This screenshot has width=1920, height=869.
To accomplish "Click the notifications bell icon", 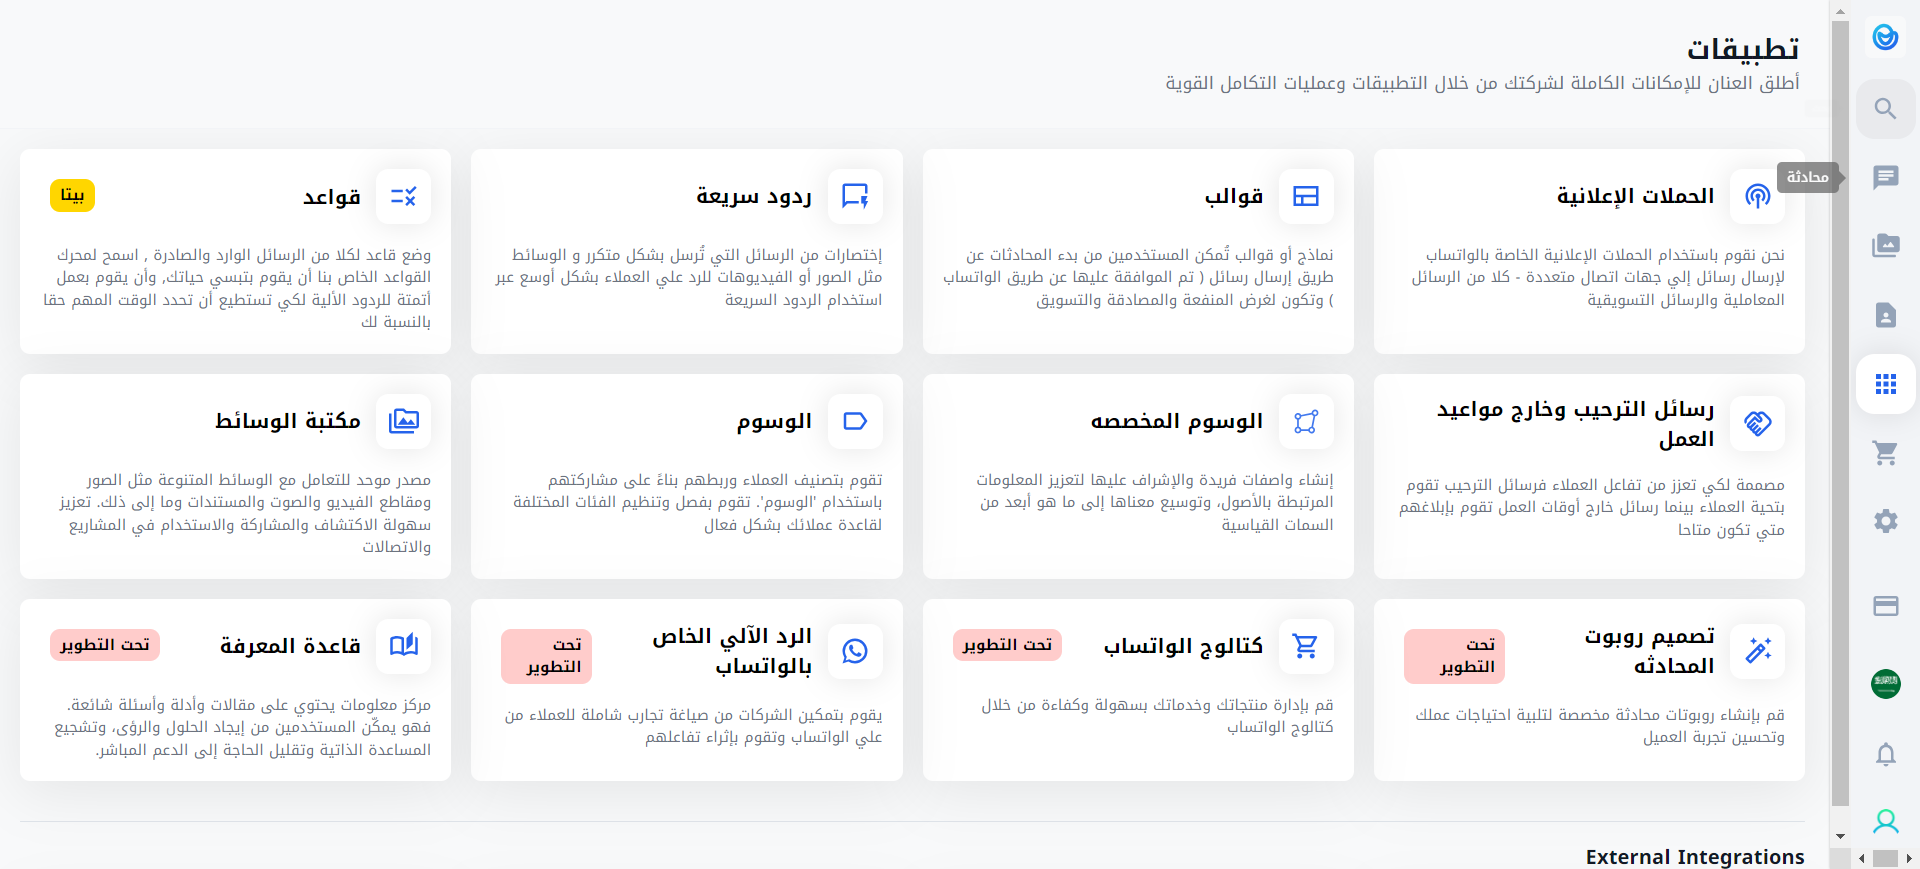I will click(x=1885, y=754).
